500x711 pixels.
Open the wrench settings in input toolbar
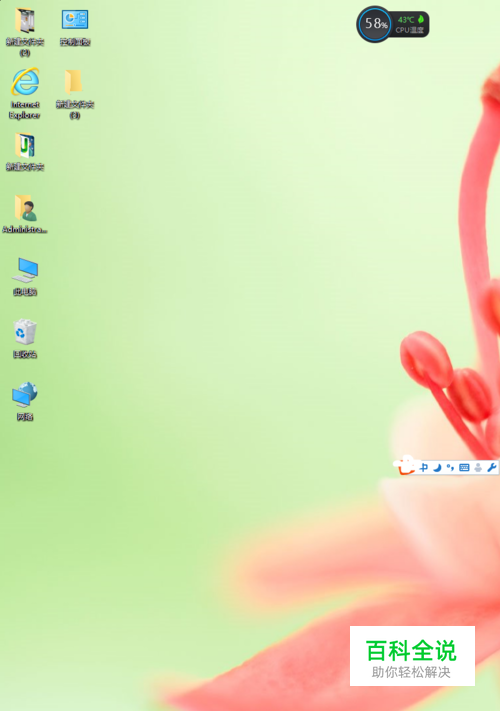click(491, 468)
